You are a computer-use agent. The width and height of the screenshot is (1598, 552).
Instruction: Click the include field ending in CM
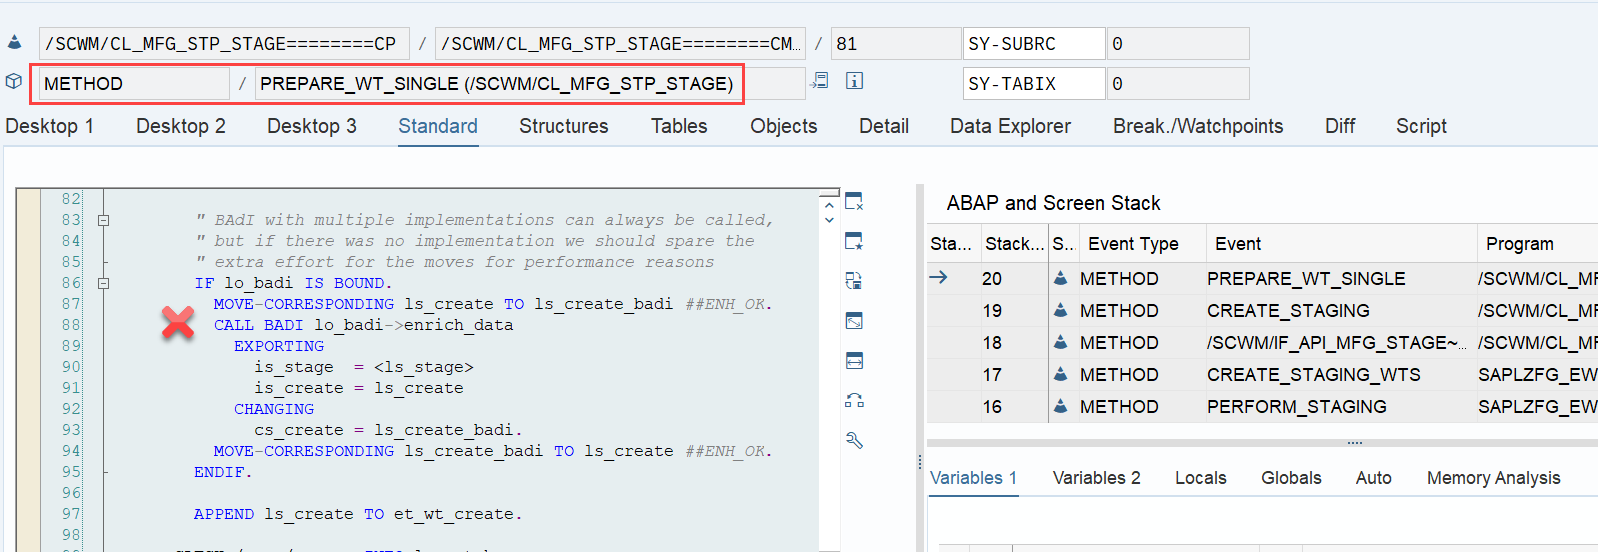pyautogui.click(x=620, y=44)
